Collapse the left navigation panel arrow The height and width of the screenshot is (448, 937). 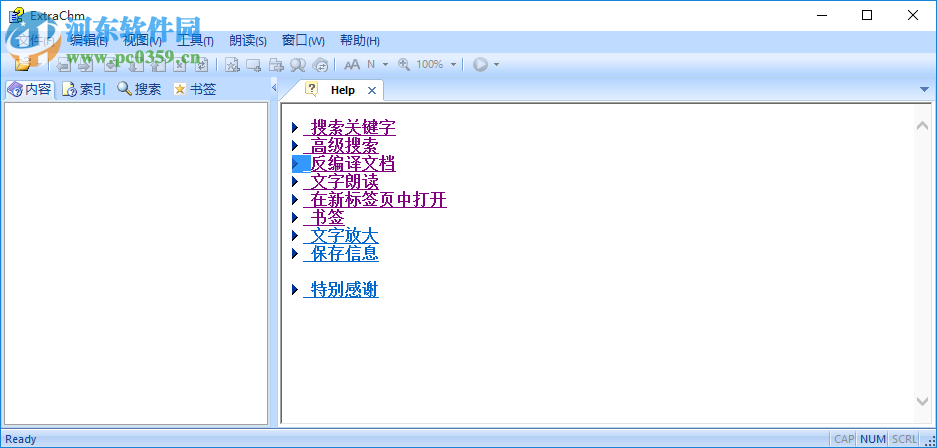[x=274, y=88]
